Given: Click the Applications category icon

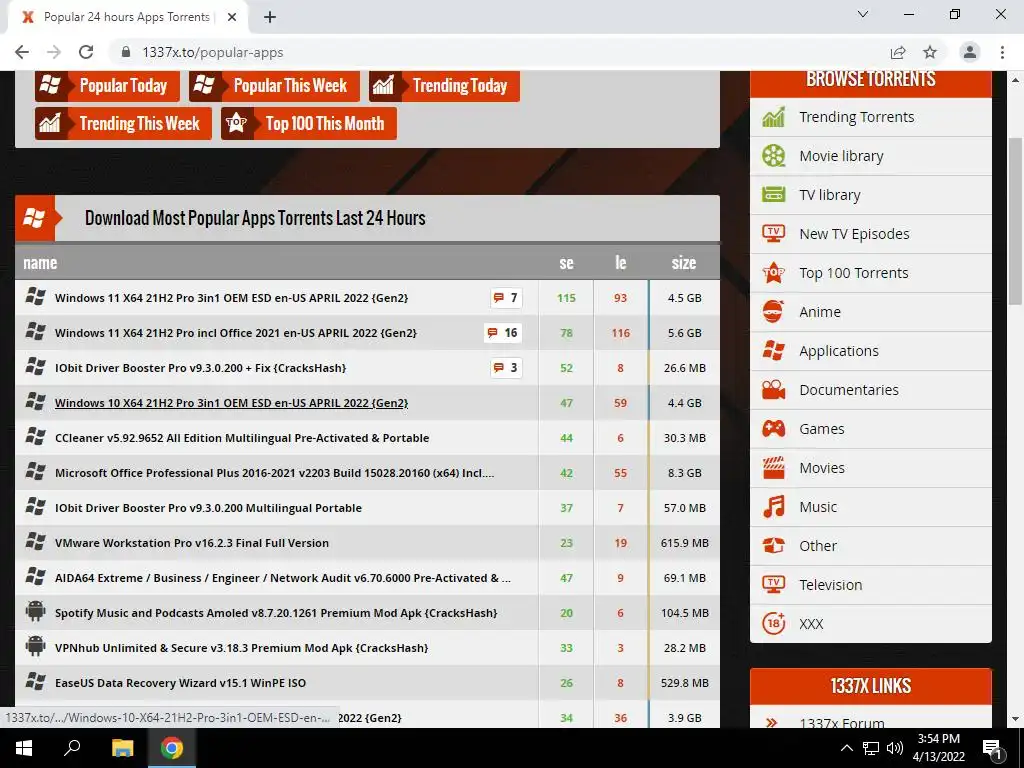Looking at the screenshot, I should (773, 351).
